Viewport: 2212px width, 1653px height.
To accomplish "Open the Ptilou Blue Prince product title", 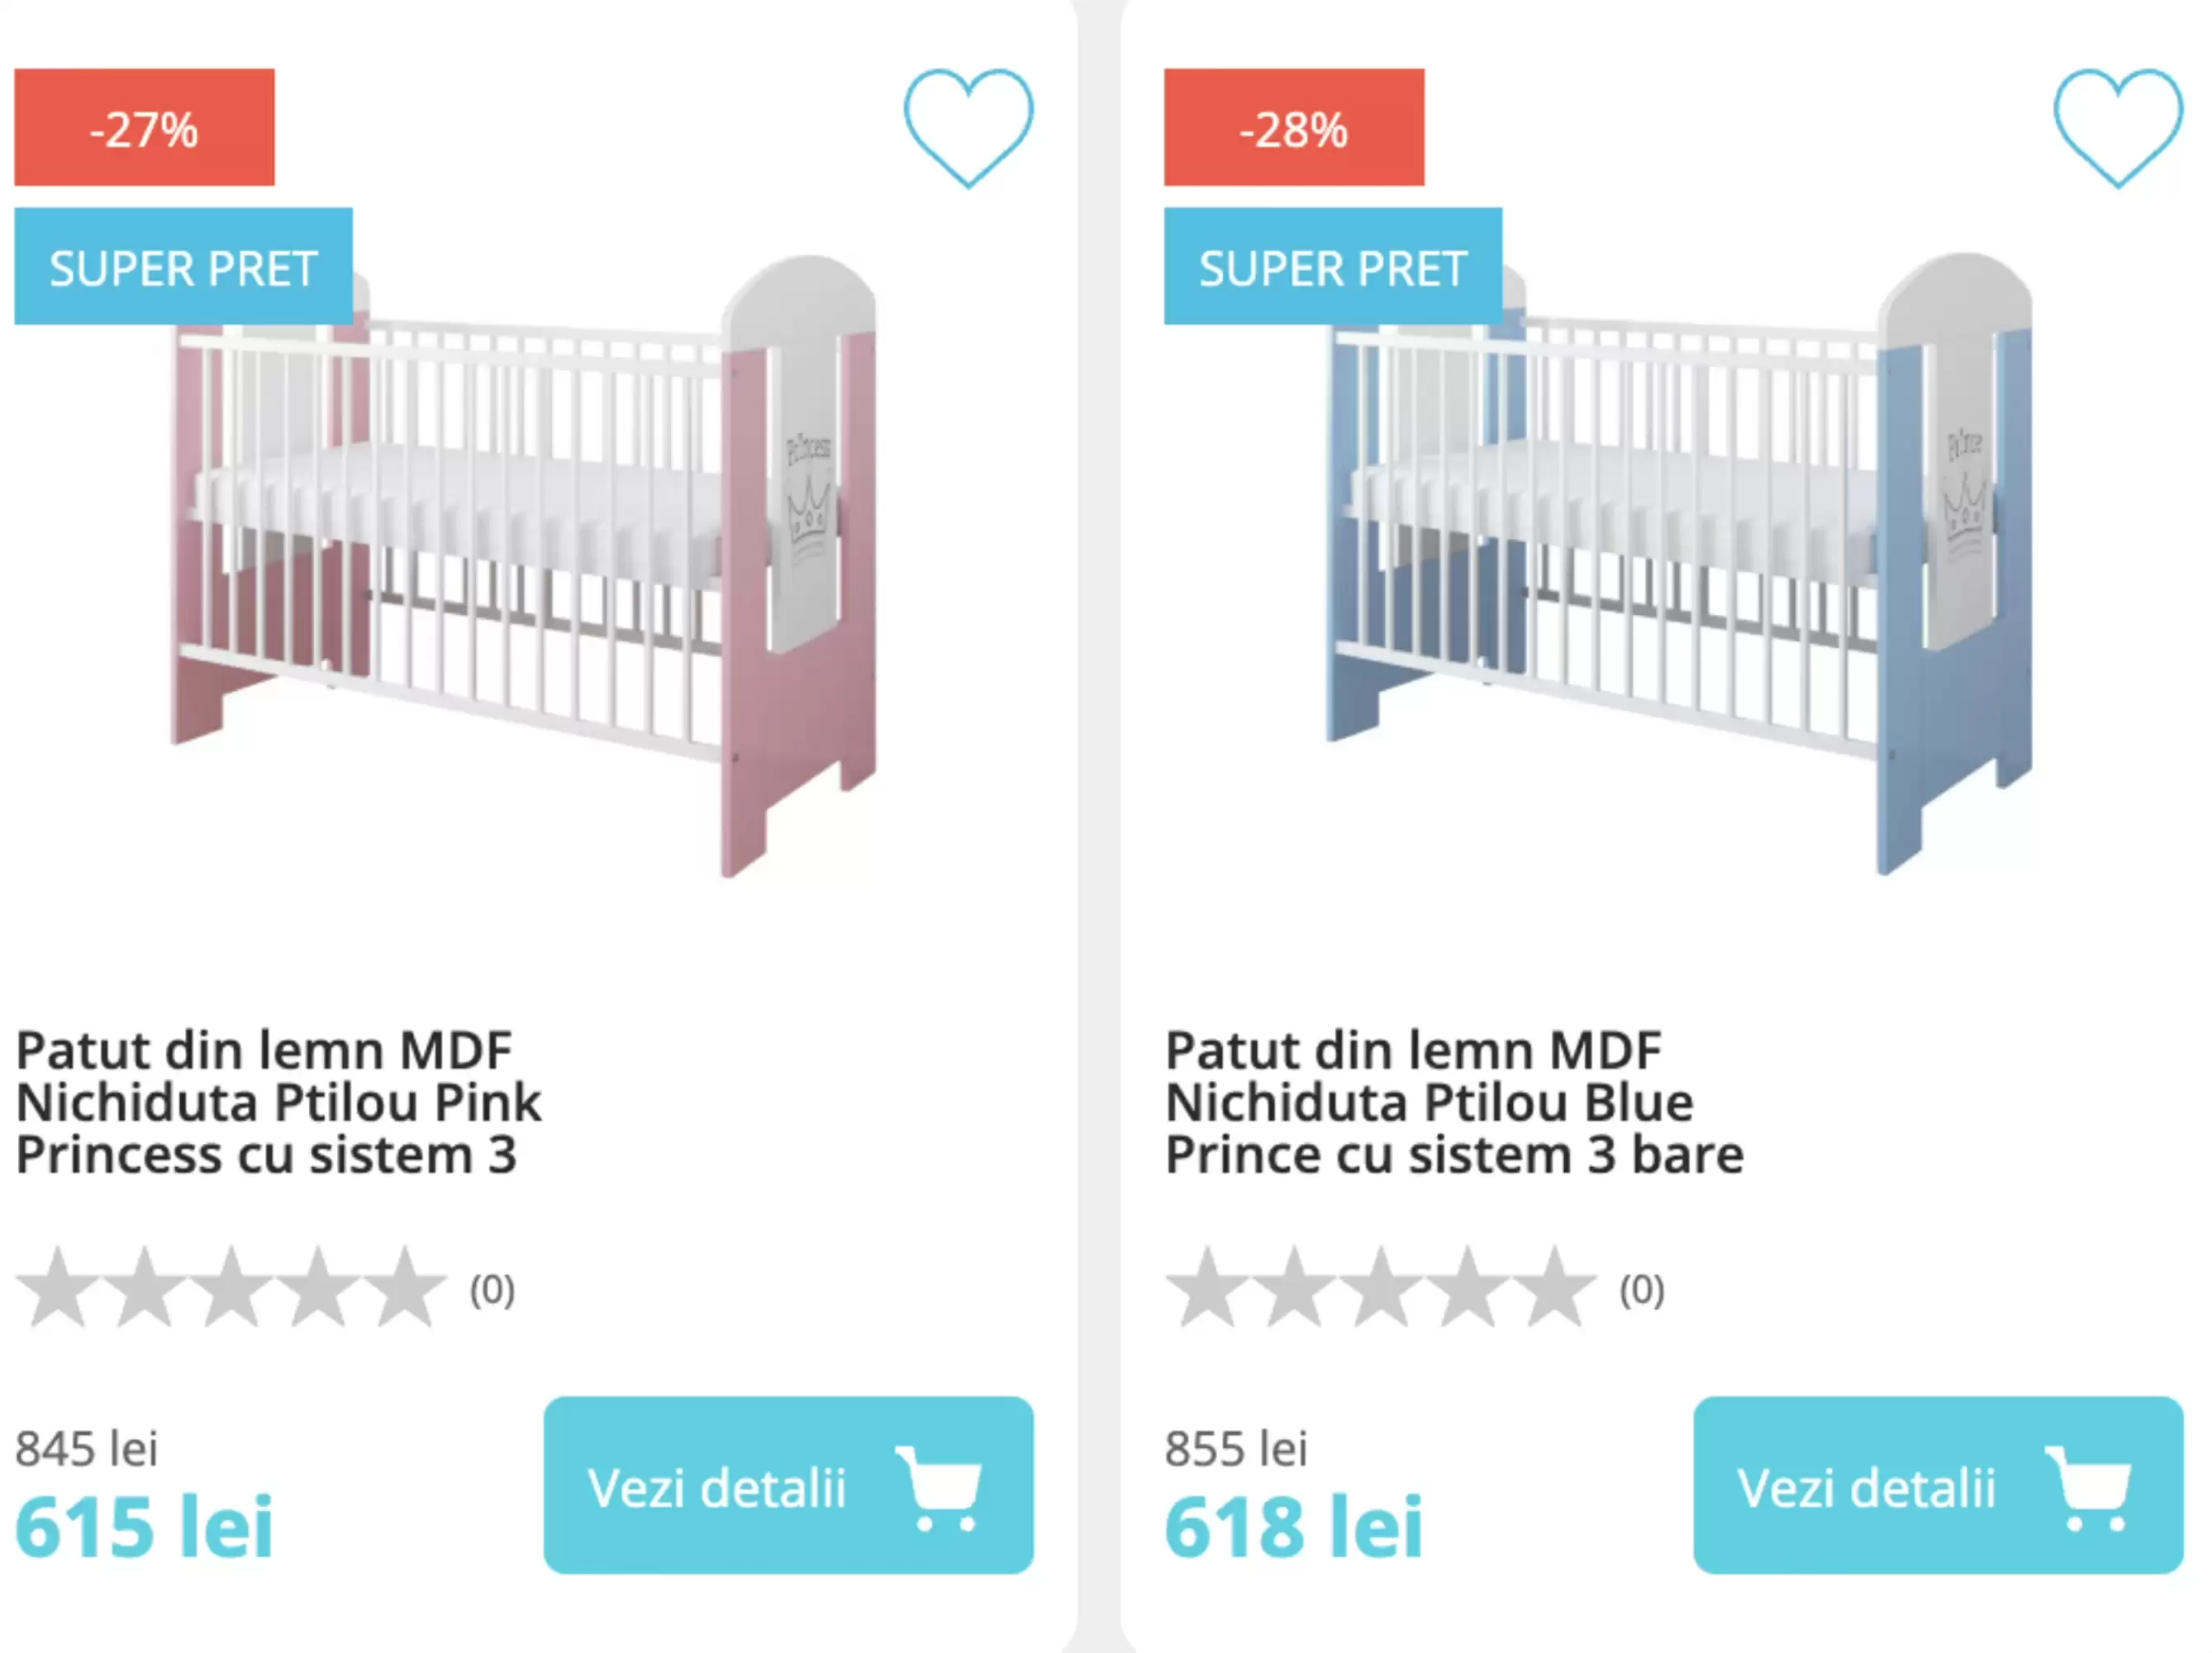I will (1453, 1102).
